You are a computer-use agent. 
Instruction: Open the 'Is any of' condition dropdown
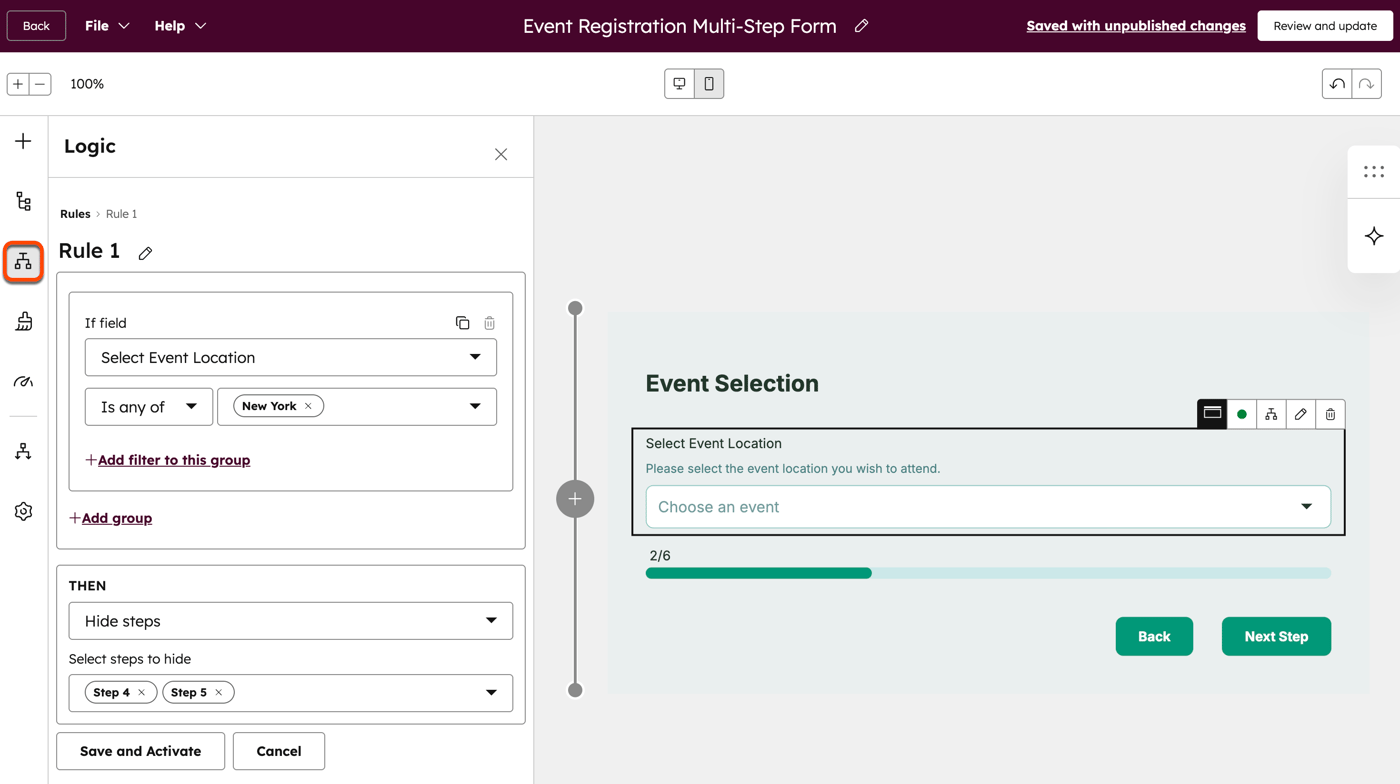coord(148,406)
